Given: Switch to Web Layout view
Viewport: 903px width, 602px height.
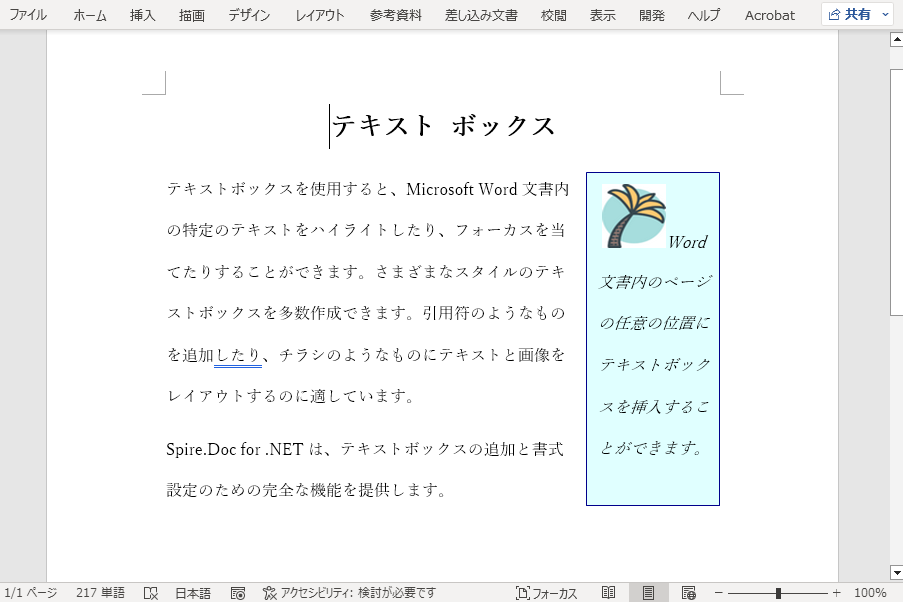Looking at the screenshot, I should [x=688, y=592].
